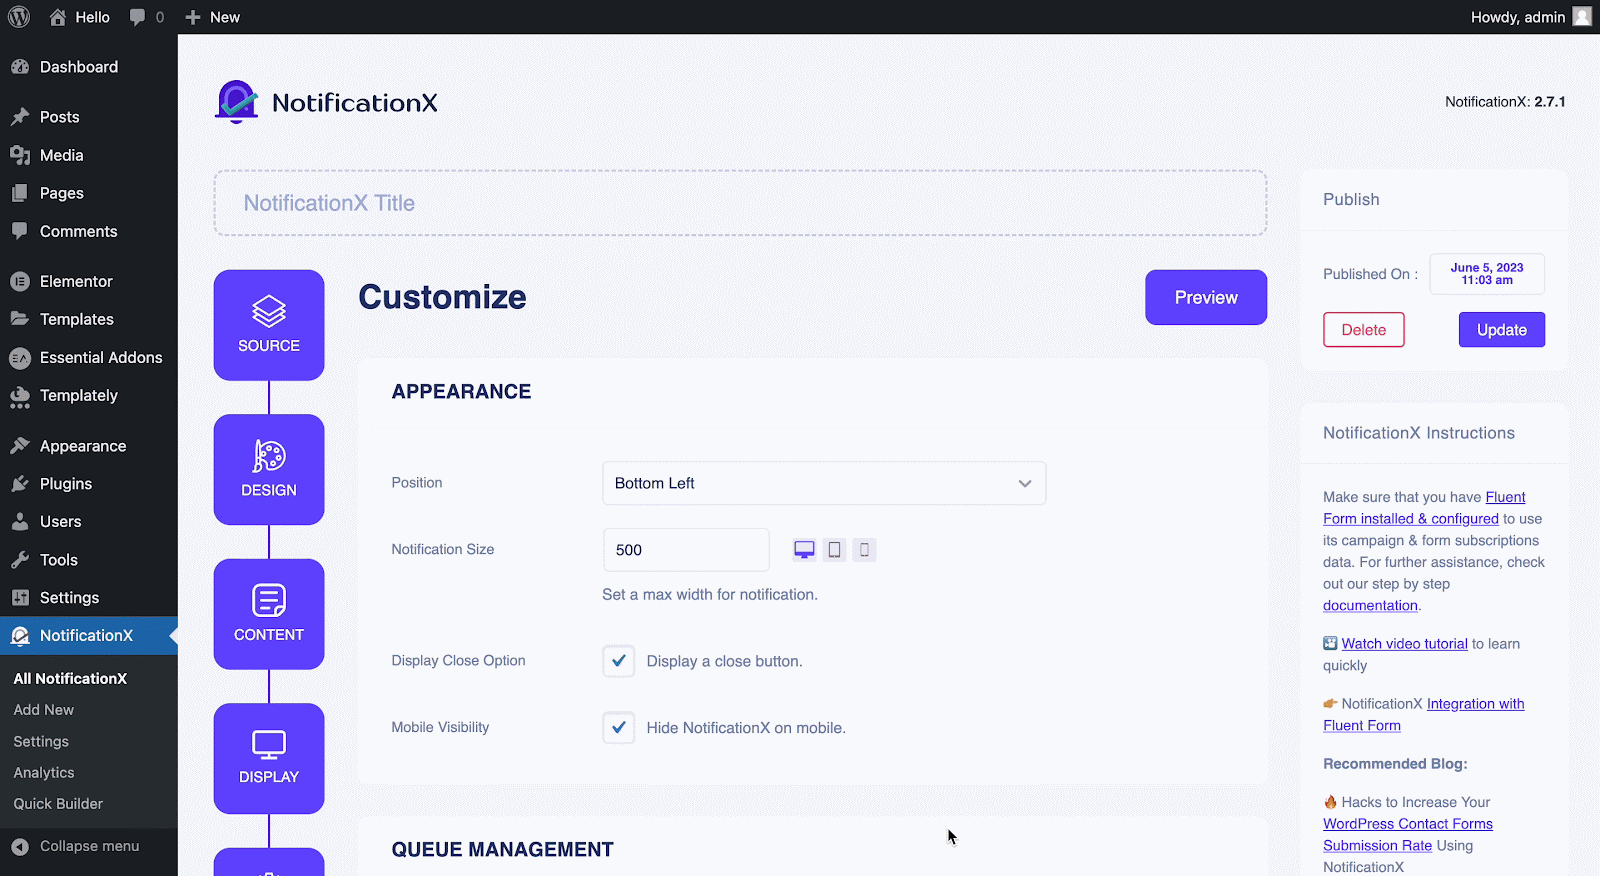Focus the NotificationX Title field
The width and height of the screenshot is (1600, 876).
coord(740,203)
